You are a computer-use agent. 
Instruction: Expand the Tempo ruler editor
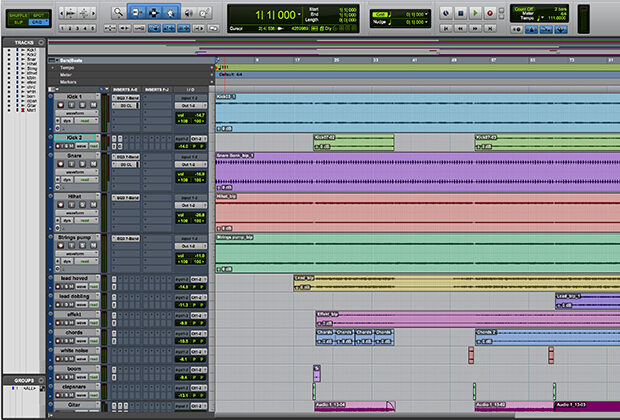(x=53, y=68)
